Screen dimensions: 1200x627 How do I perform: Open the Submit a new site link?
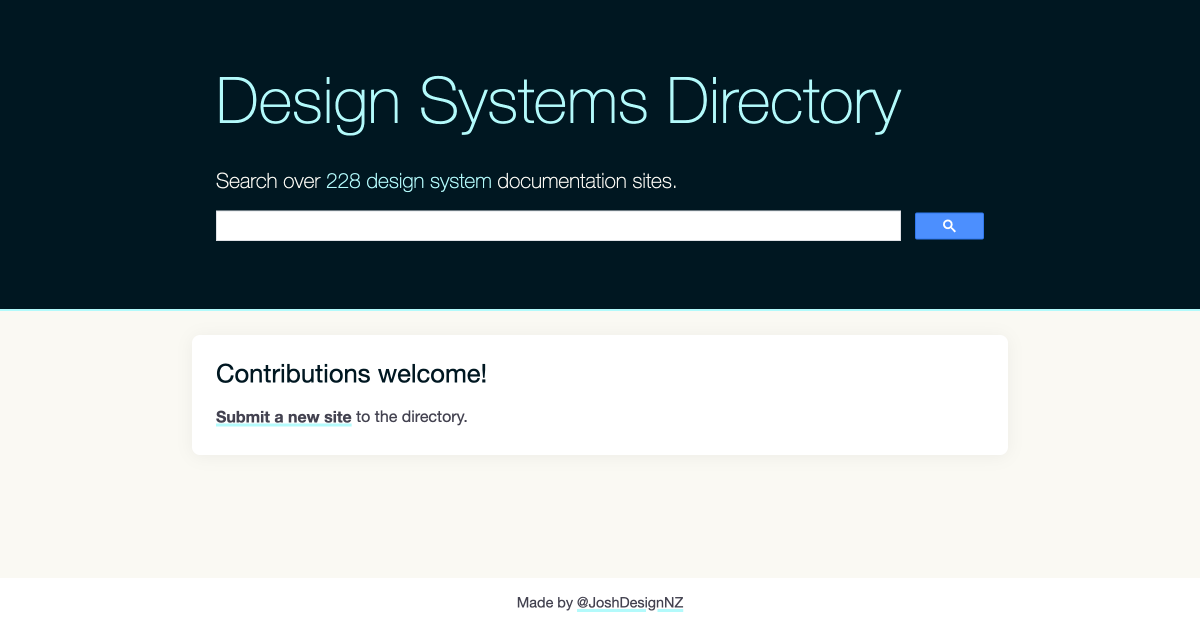[x=283, y=417]
